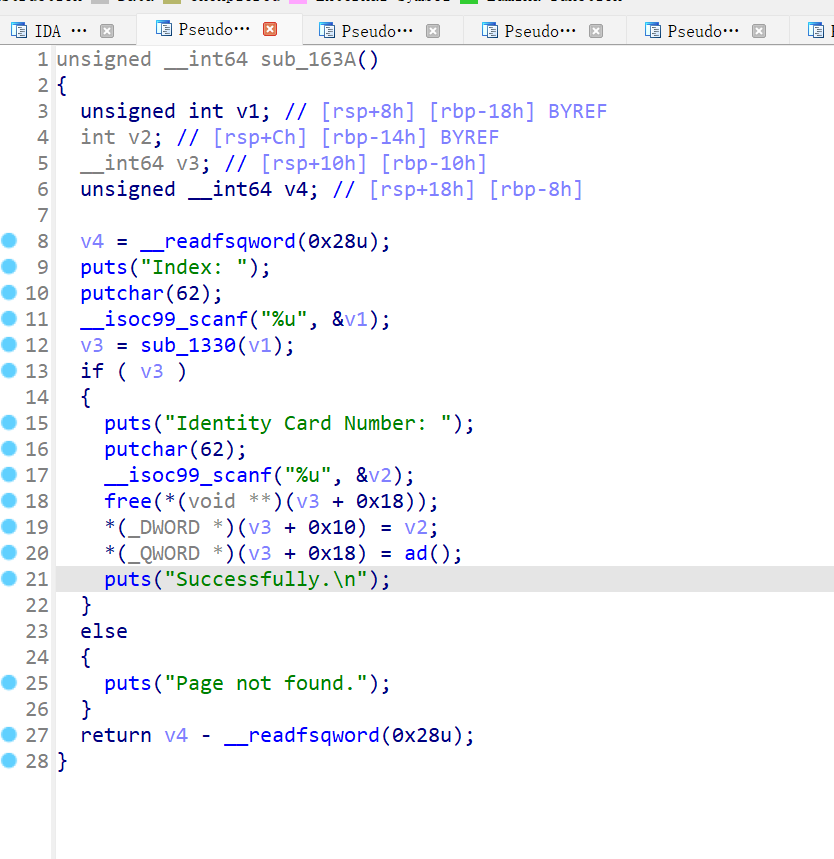This screenshot has width=834, height=859.
Task: Click the [rbp-8h] comment on line 6
Action: point(535,190)
